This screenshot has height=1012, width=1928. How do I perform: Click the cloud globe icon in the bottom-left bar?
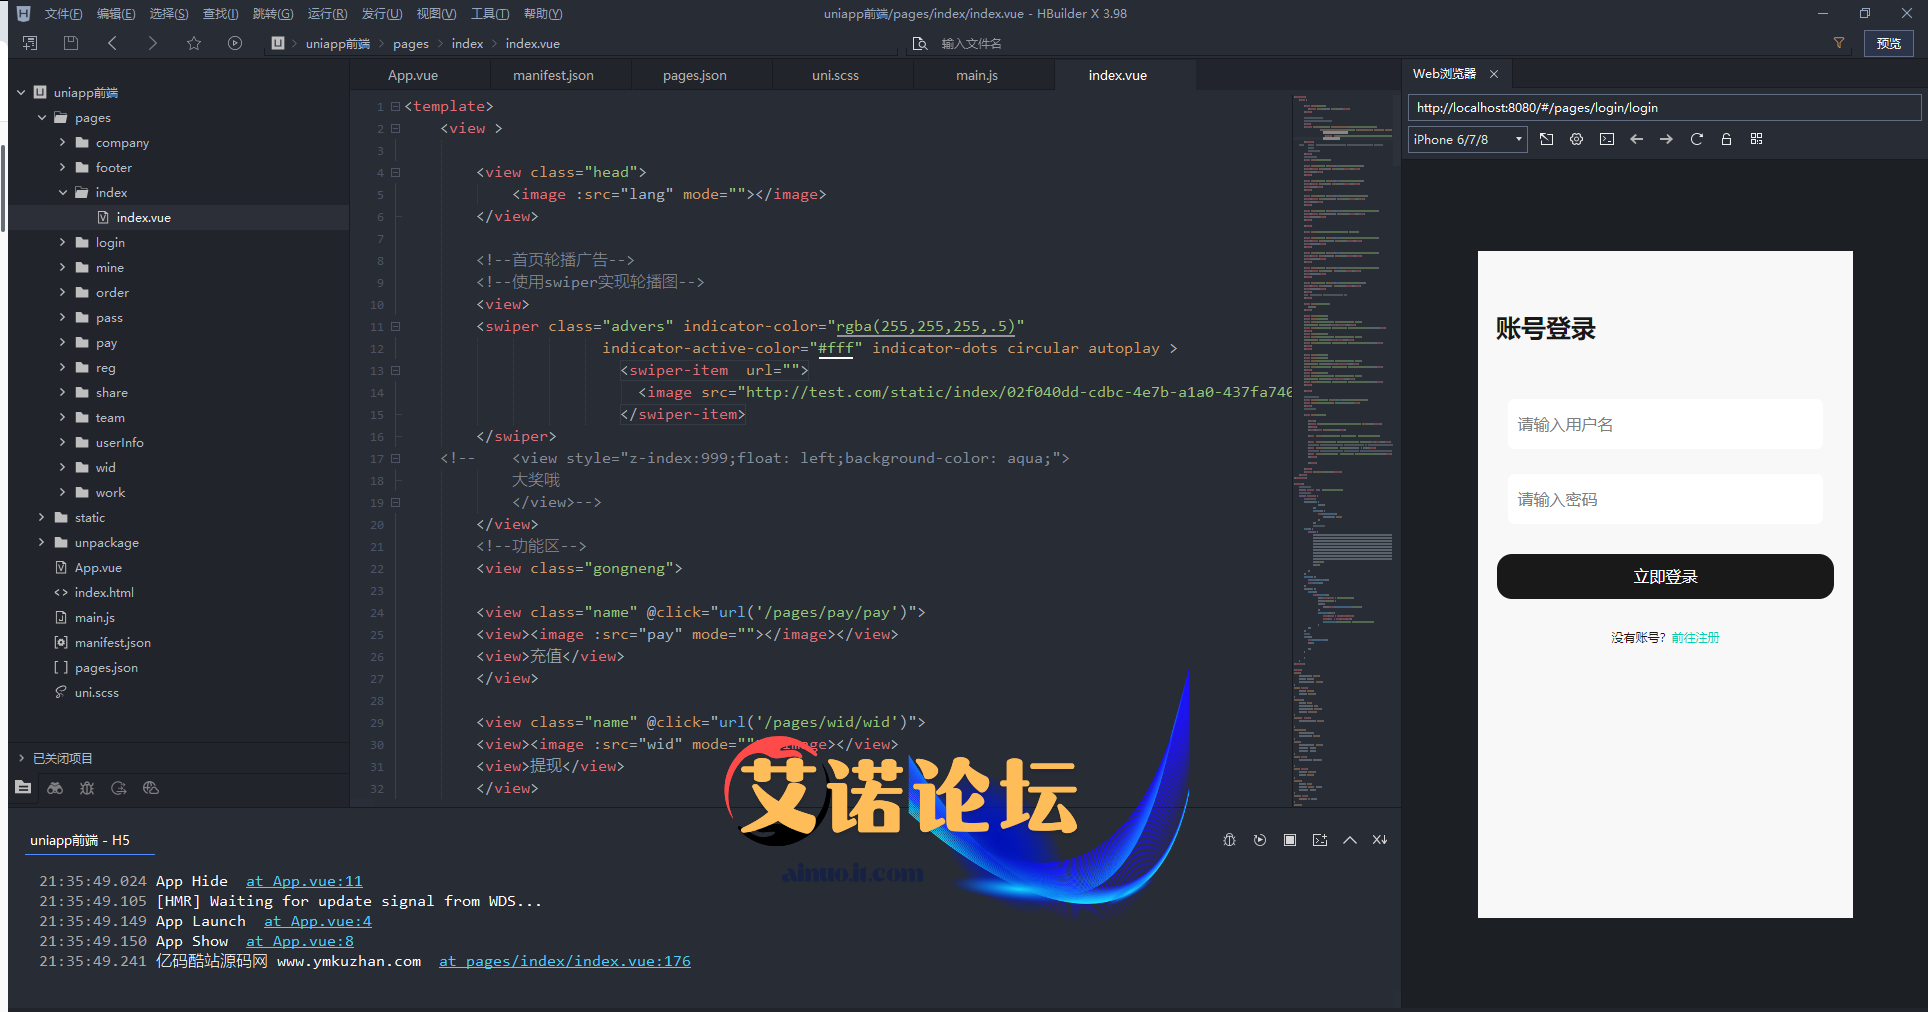(x=151, y=788)
